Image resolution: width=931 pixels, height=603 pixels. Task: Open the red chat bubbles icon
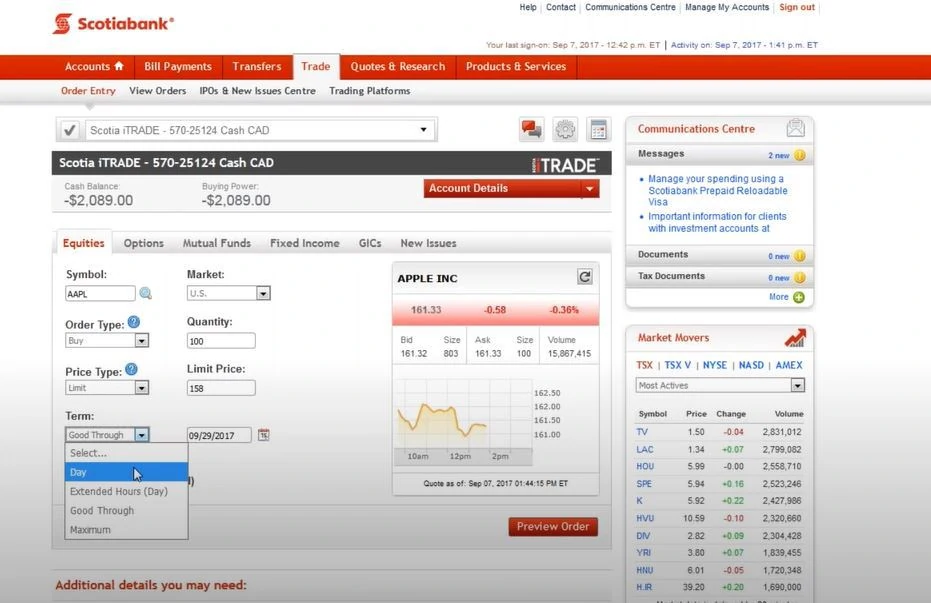(531, 130)
